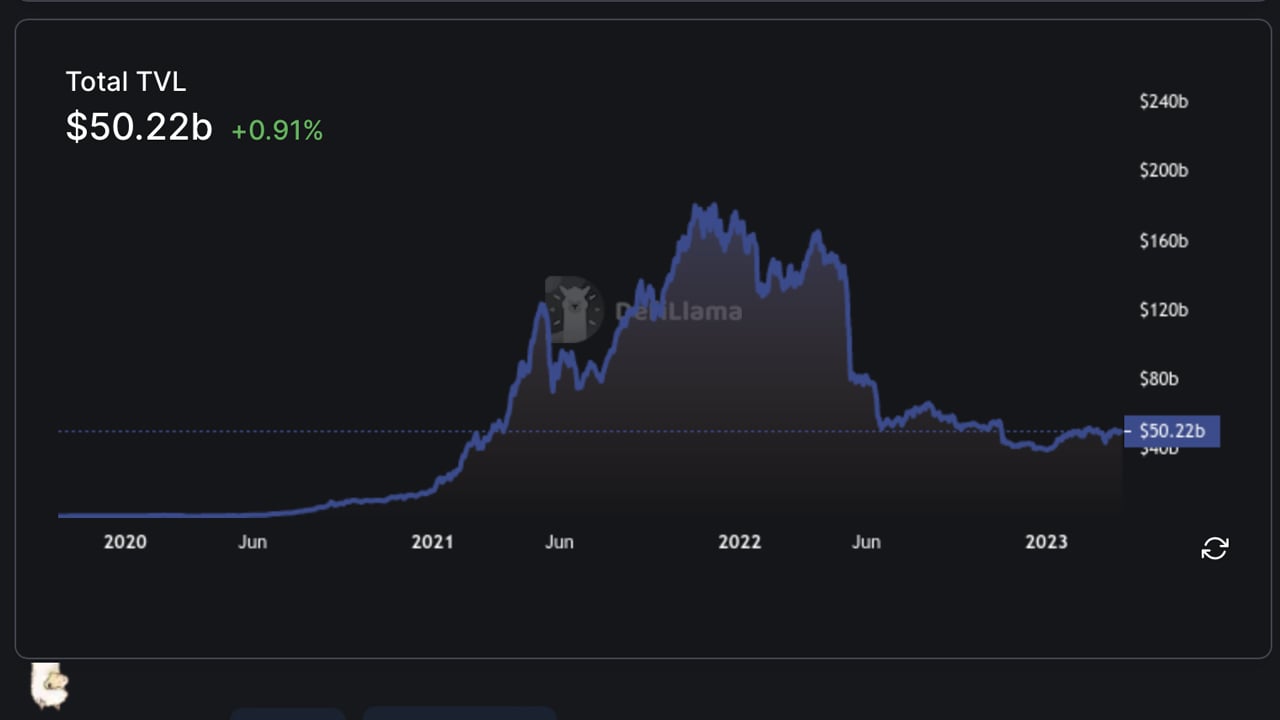Select the Jun label between 2022 and 2023
This screenshot has width=1280, height=720.
pos(866,542)
